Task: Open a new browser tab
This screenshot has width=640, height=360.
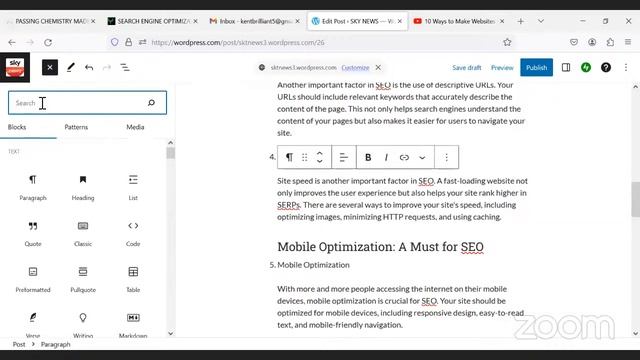Action: (x=520, y=21)
